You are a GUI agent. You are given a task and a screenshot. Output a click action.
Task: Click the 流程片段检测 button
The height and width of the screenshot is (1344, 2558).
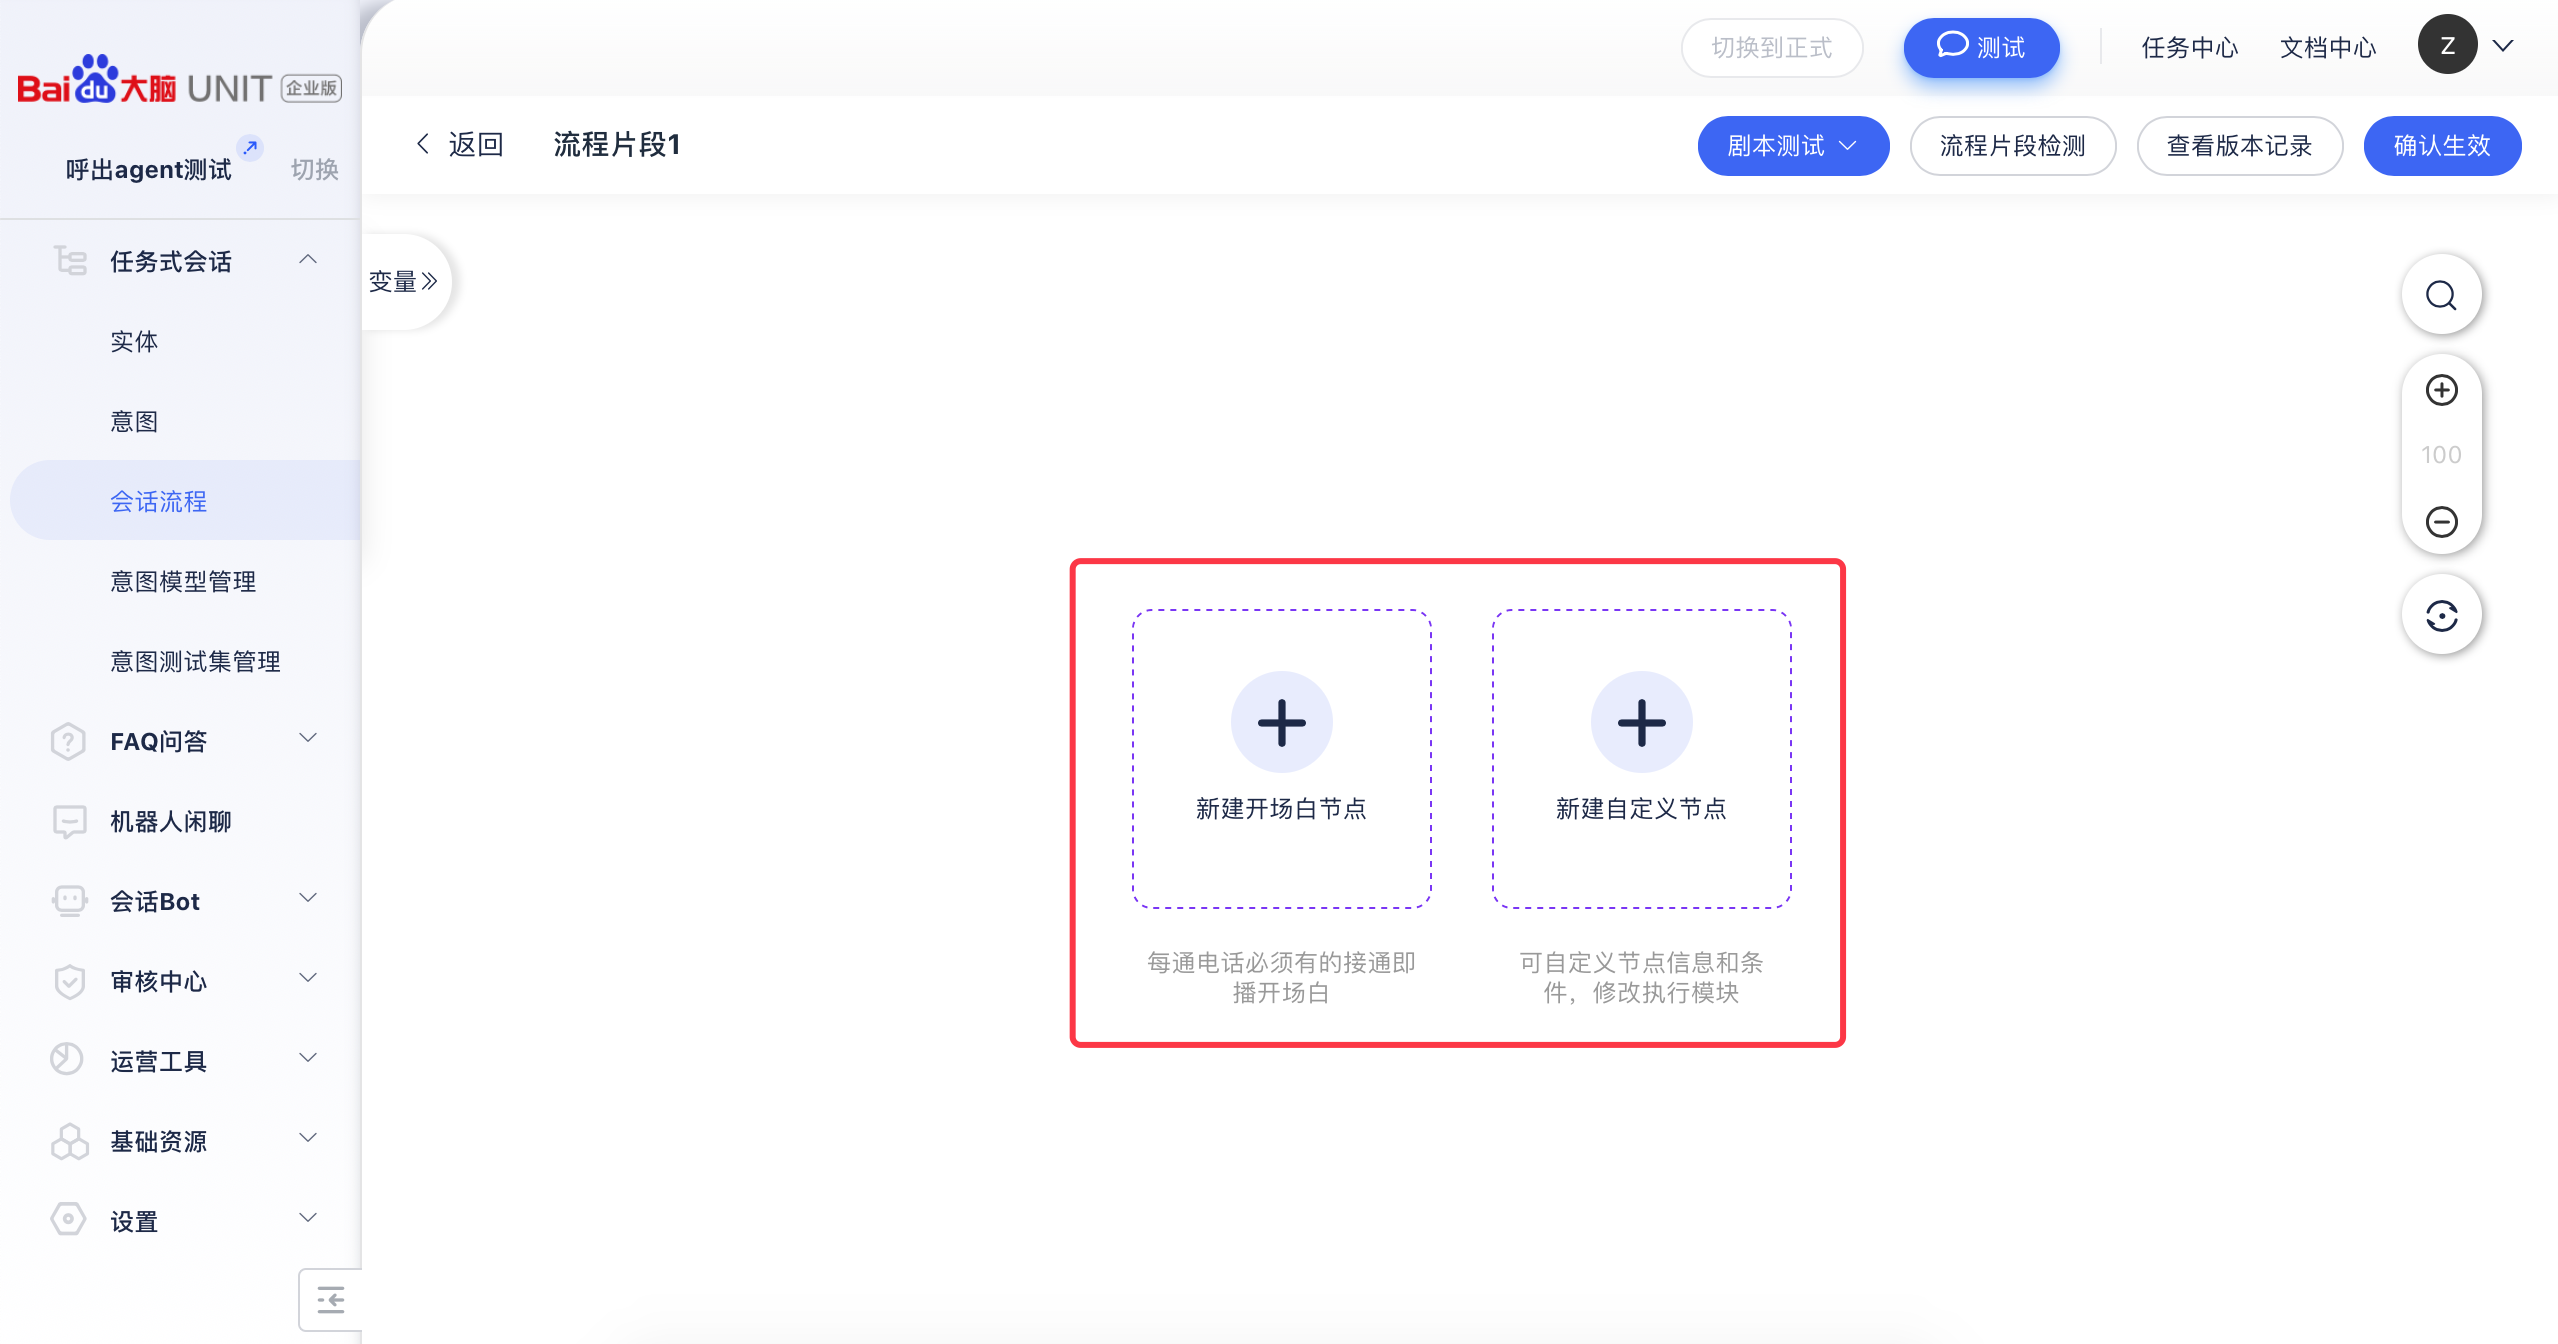tap(2012, 146)
